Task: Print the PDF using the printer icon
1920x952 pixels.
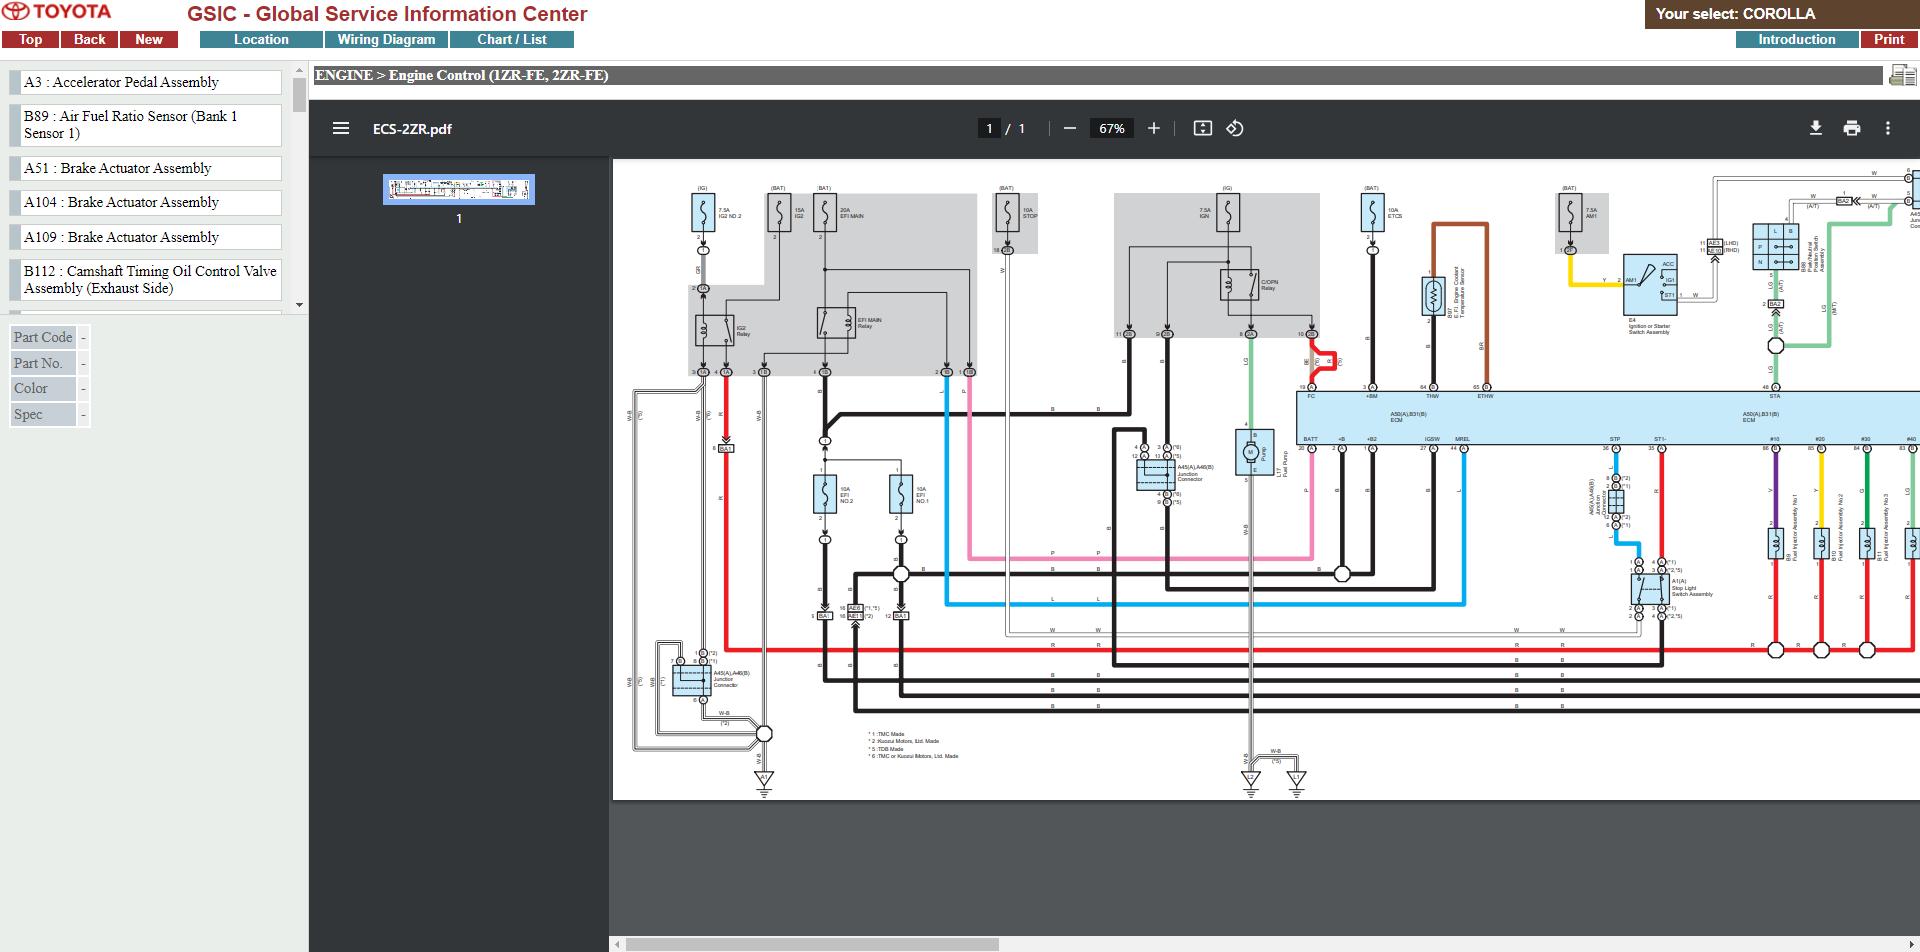Action: [x=1852, y=128]
